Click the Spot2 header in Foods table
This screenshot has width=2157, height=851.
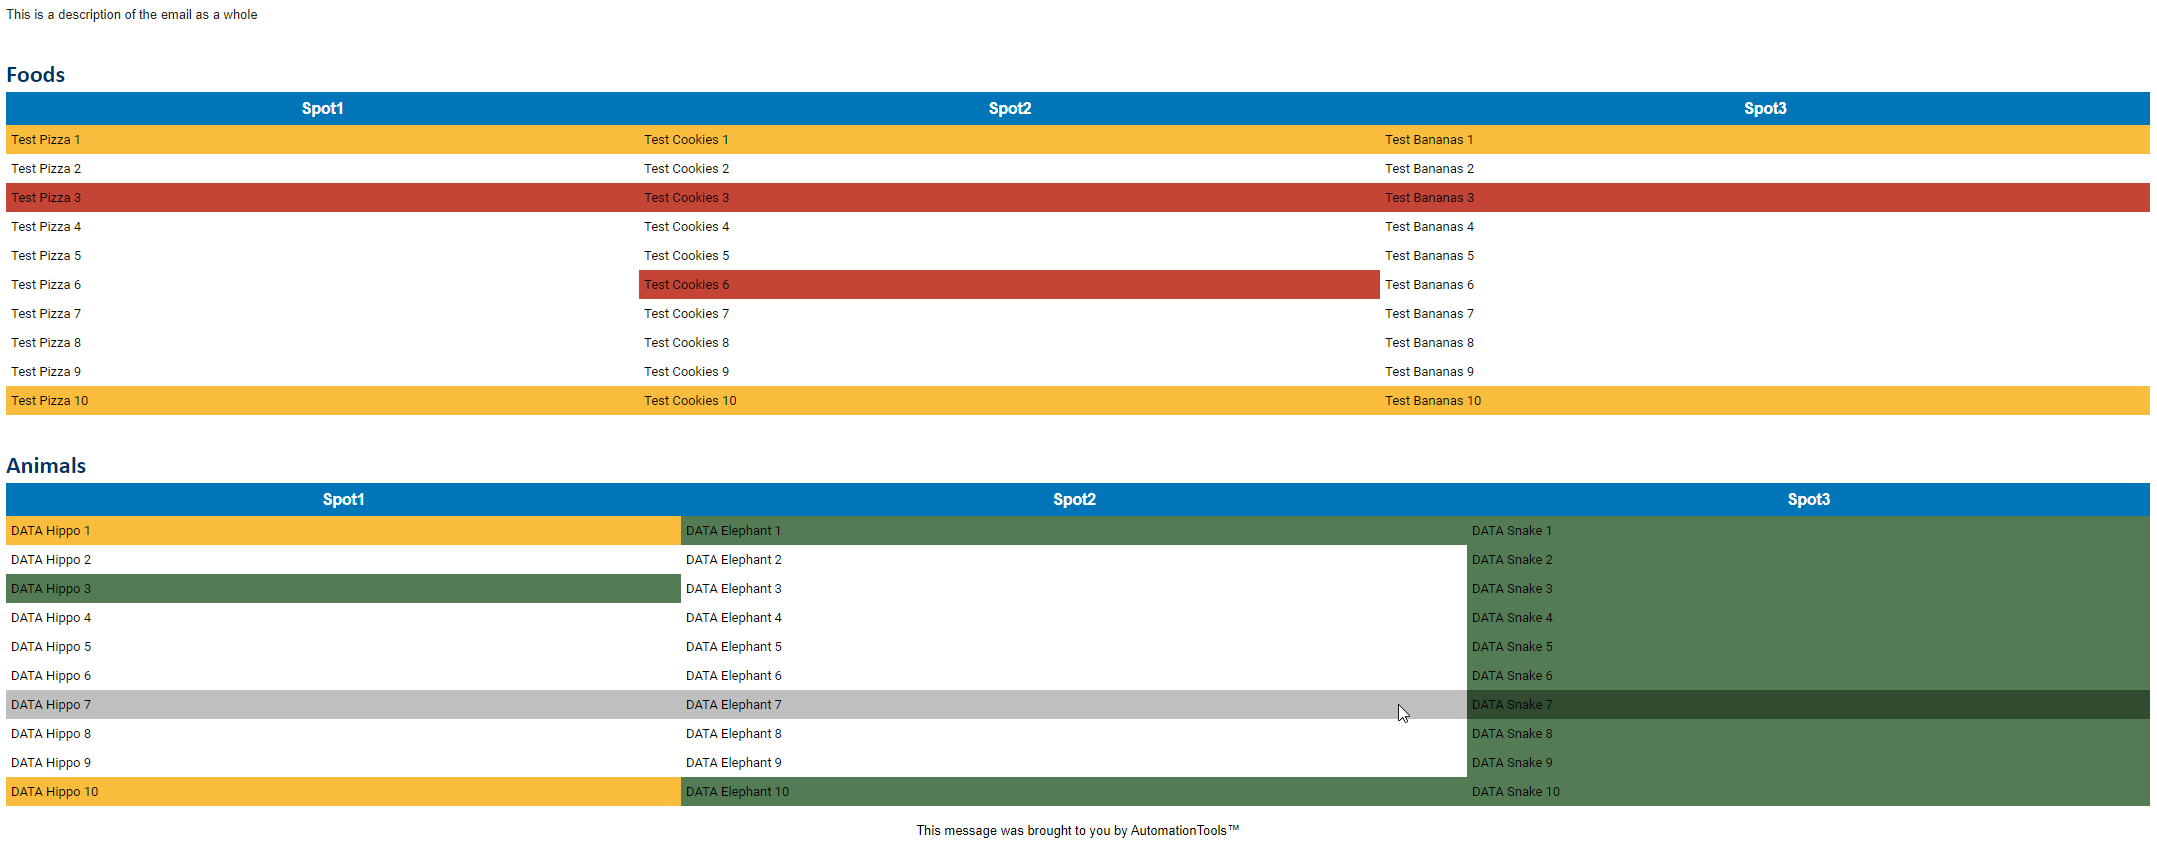point(1009,109)
